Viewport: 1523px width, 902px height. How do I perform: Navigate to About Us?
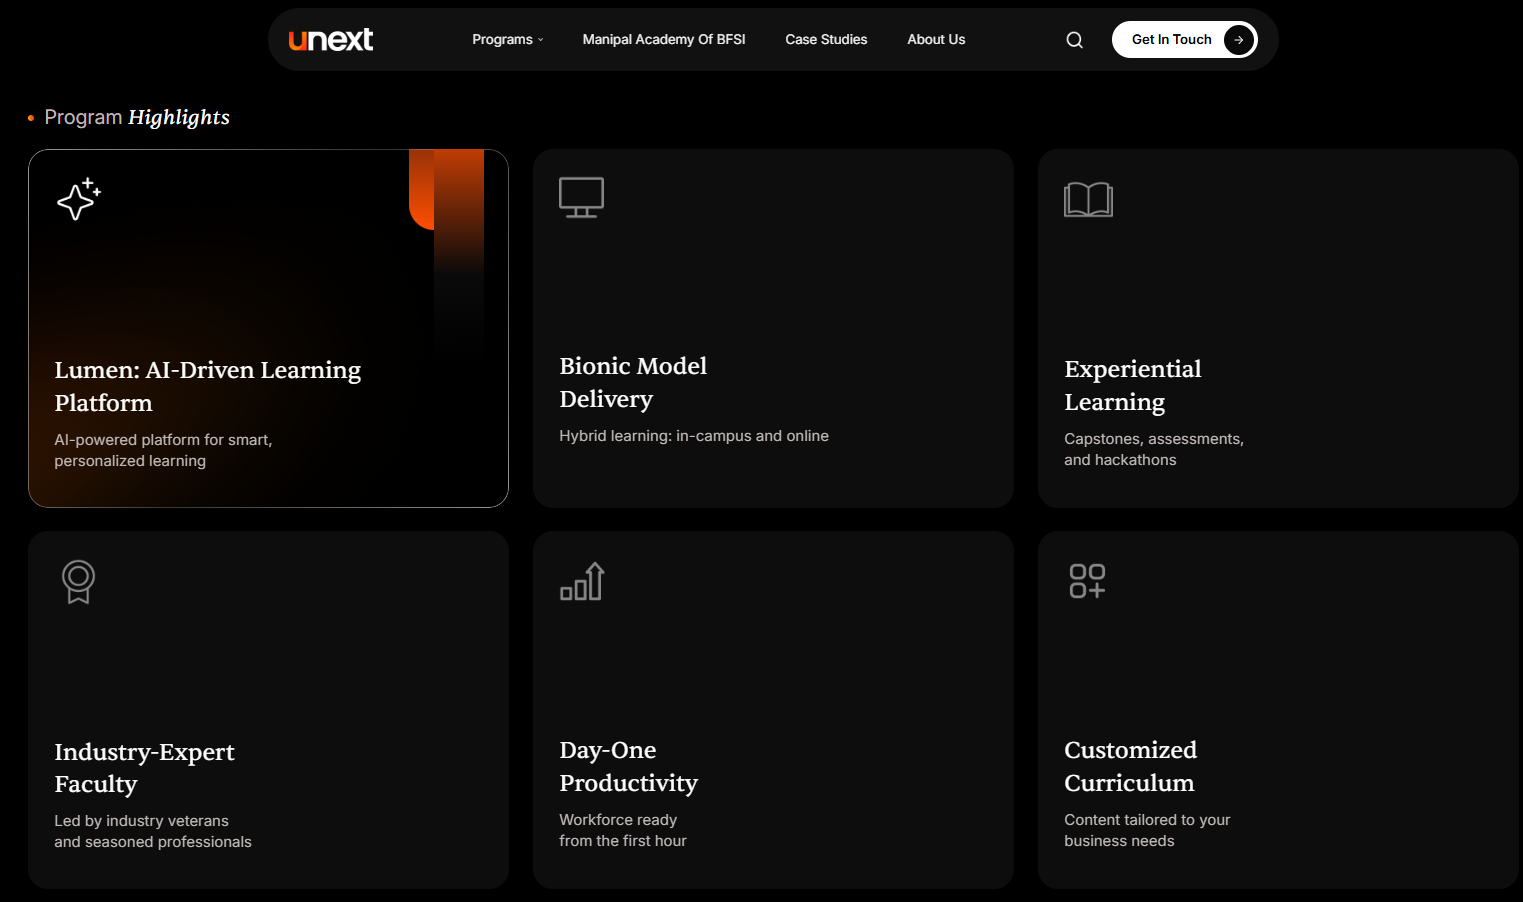936,39
